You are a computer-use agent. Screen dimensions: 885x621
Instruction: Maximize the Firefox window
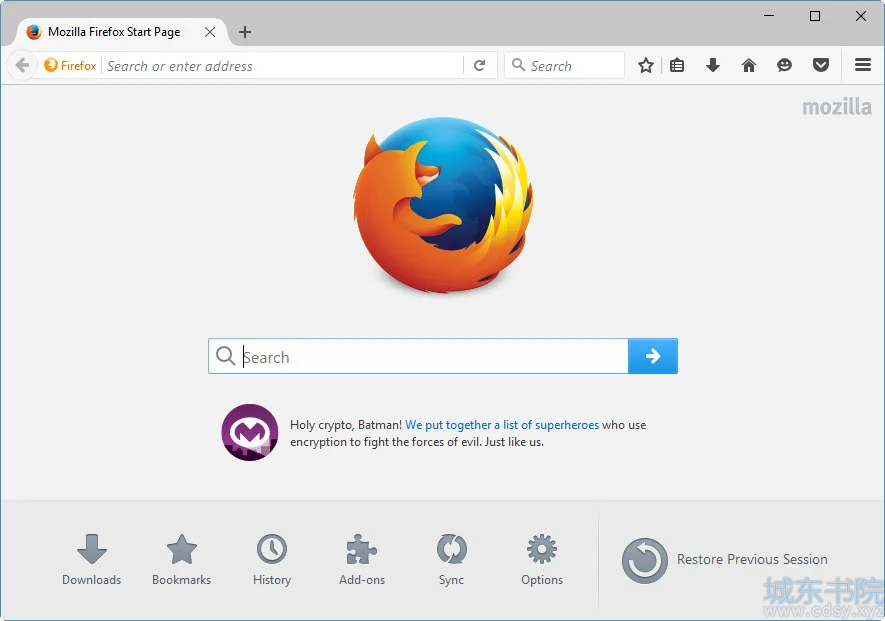pos(815,16)
